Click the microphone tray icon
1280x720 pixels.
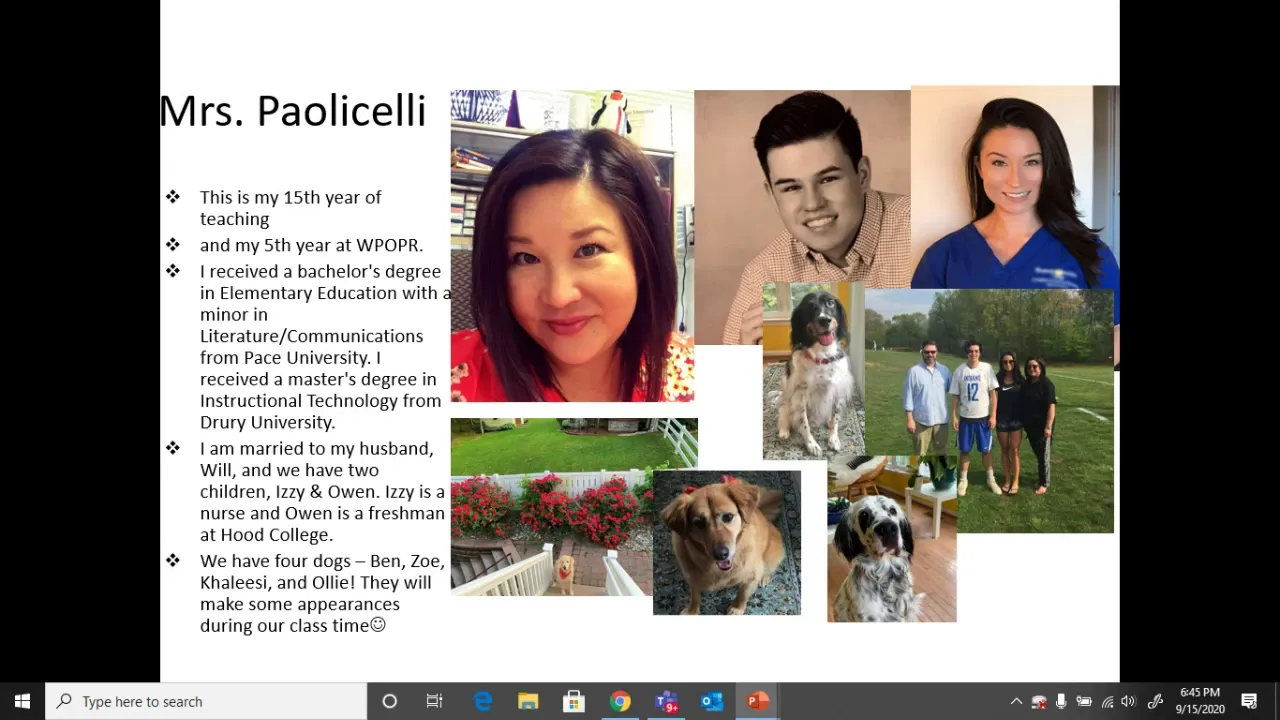pyautogui.click(x=1061, y=701)
